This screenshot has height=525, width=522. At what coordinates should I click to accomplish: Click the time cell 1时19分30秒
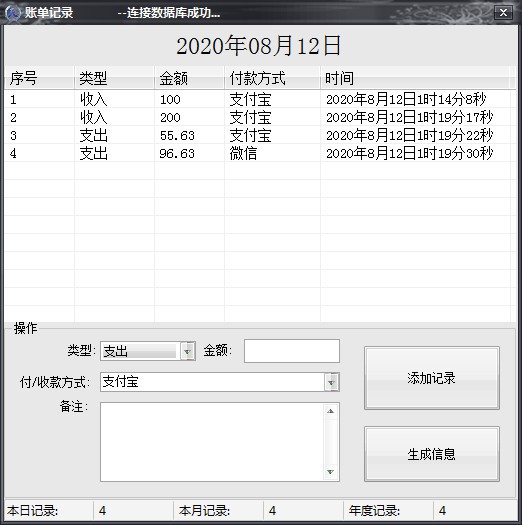[x=415, y=154]
